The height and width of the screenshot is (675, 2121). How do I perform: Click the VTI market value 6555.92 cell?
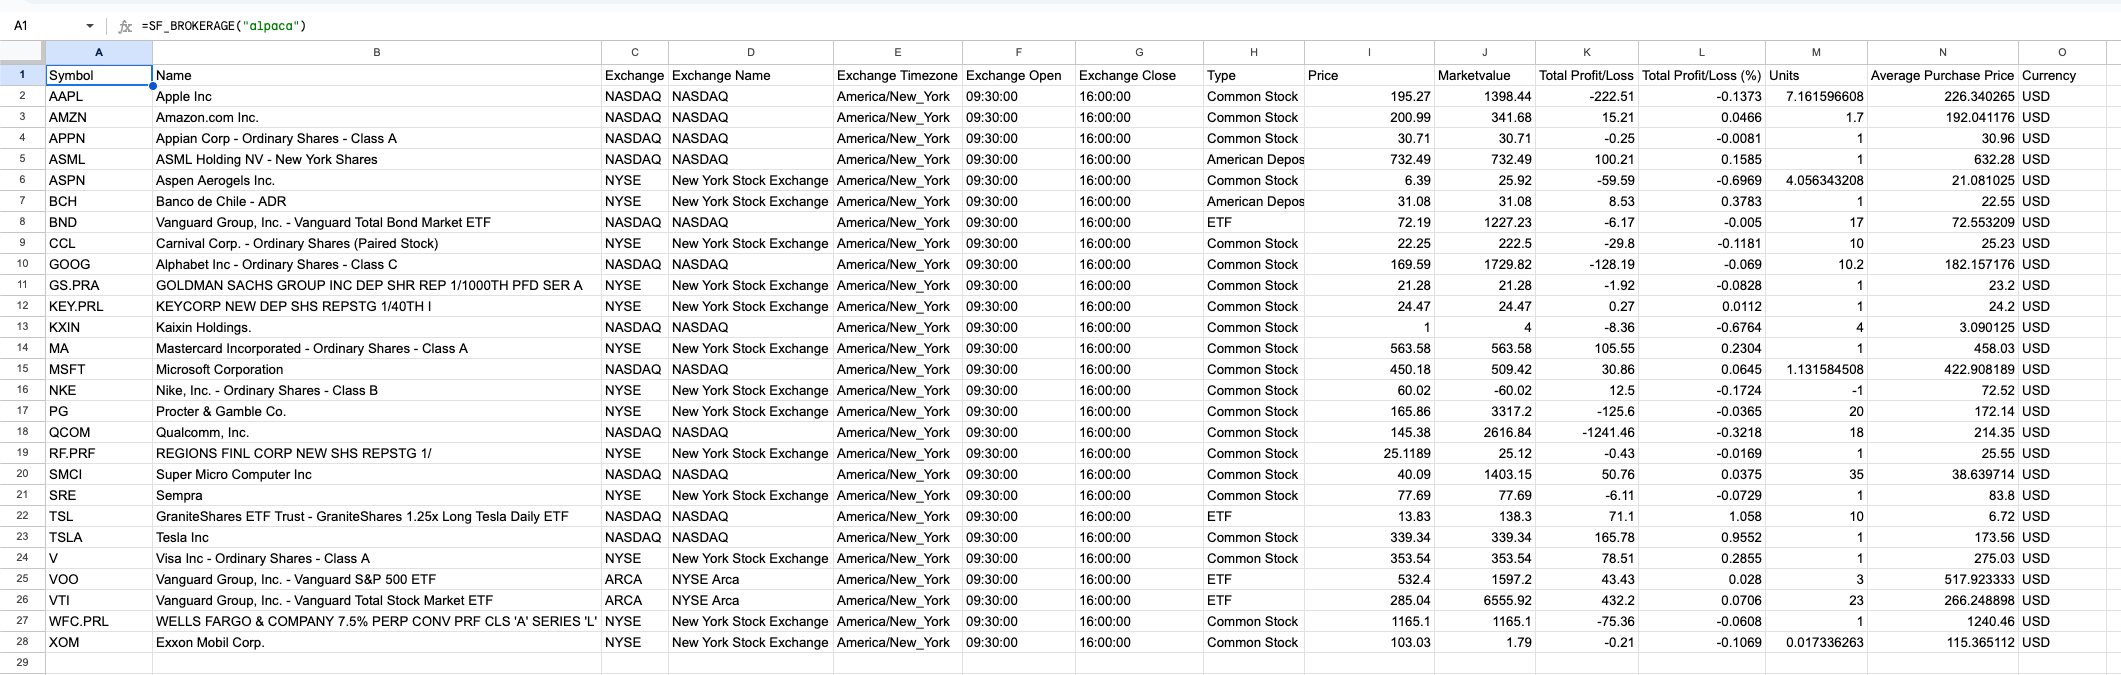point(1484,600)
